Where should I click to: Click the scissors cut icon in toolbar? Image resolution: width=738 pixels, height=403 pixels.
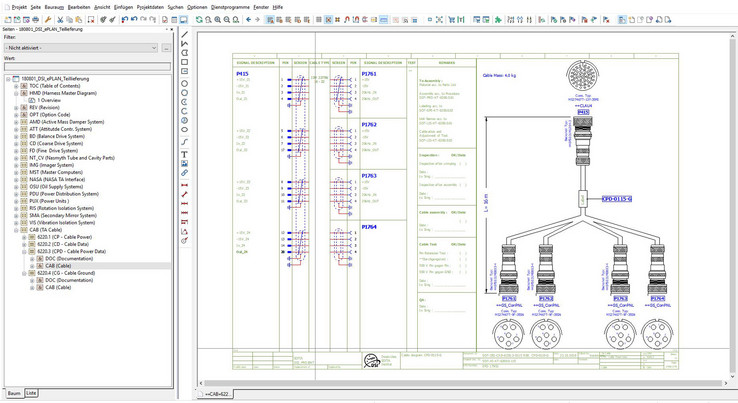tap(60, 19)
